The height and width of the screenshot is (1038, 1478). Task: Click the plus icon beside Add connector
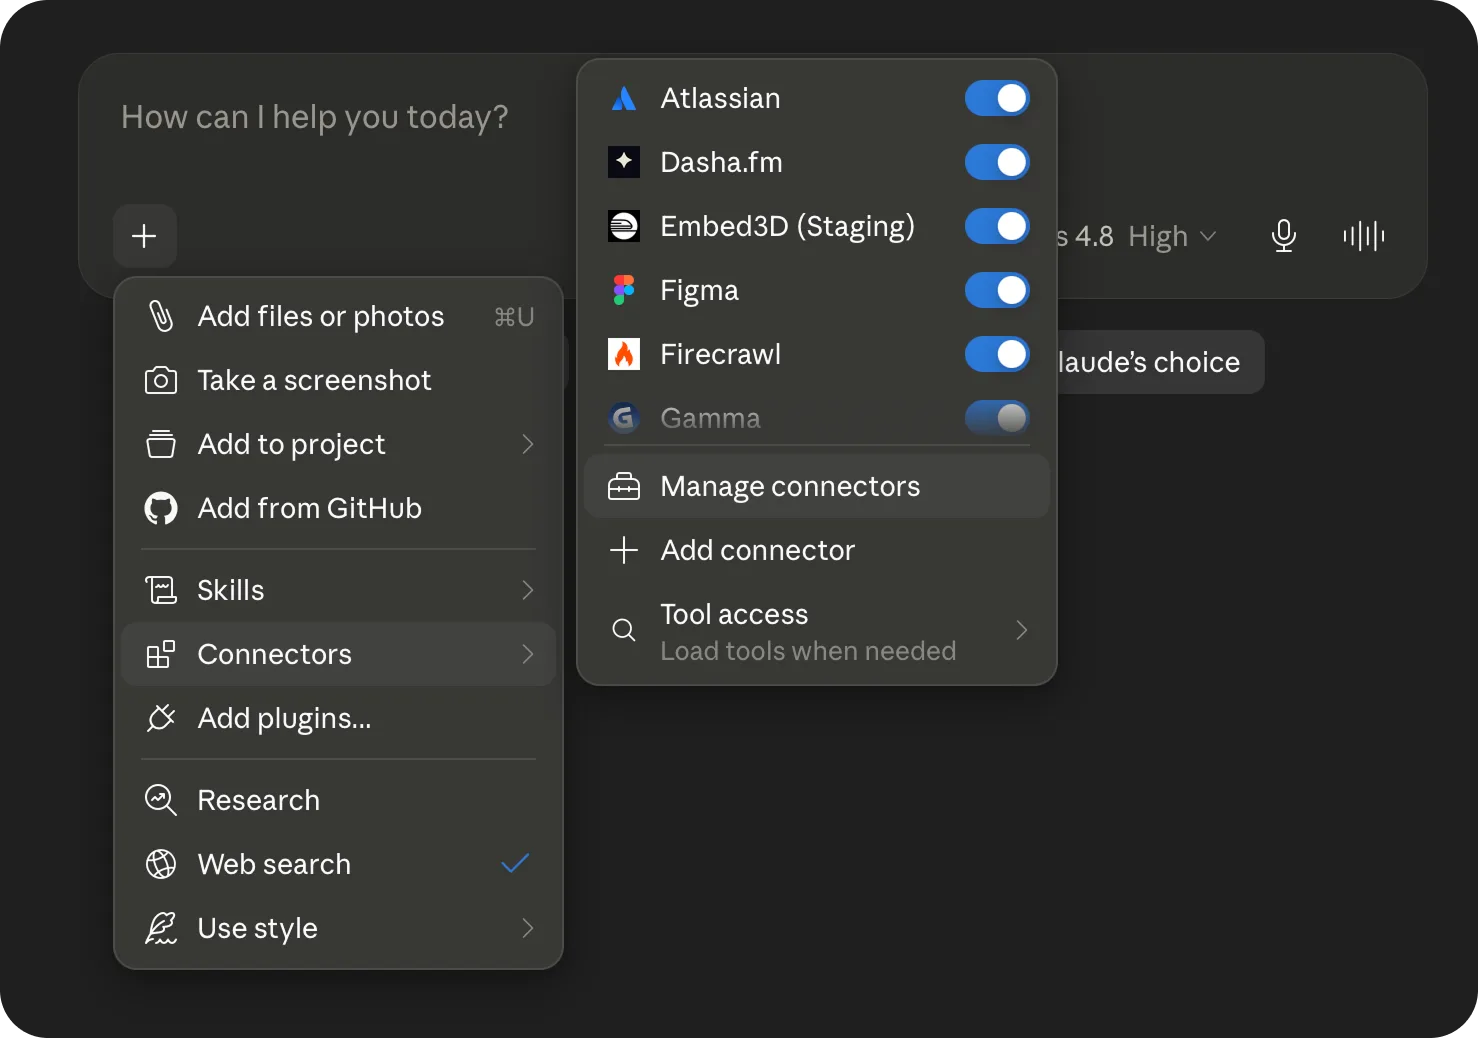click(x=624, y=550)
